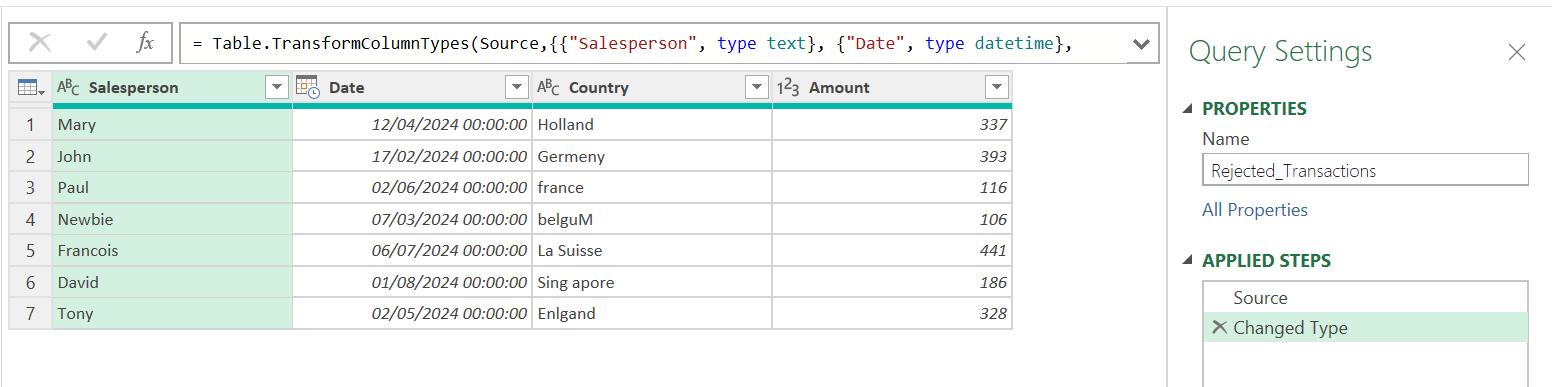
Task: Select row number 1
Action: pos(31,125)
